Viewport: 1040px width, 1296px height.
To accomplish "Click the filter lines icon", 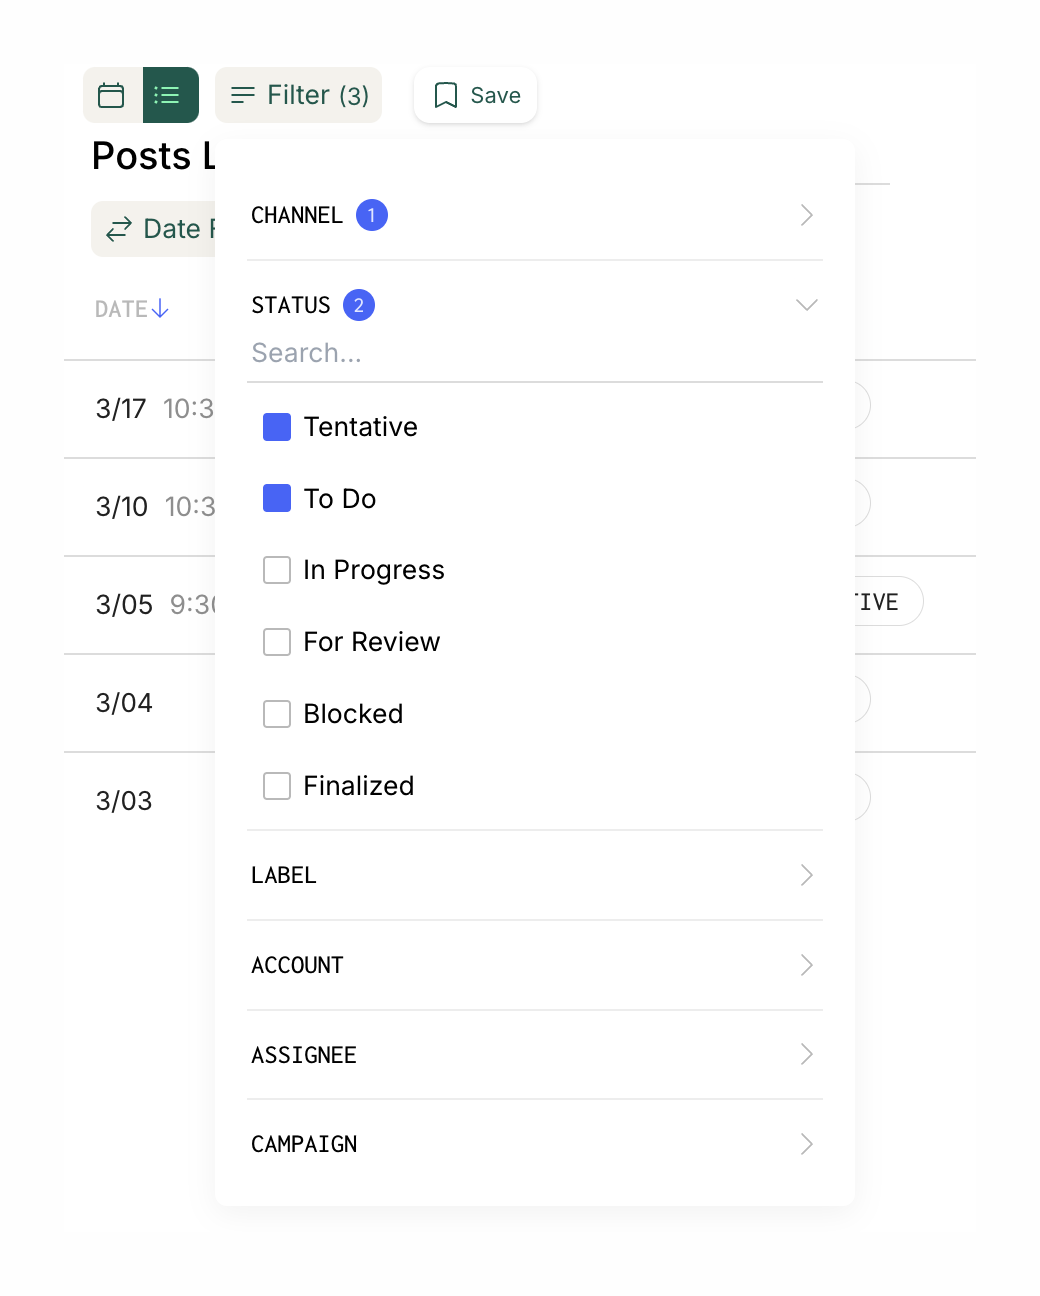I will pos(242,95).
